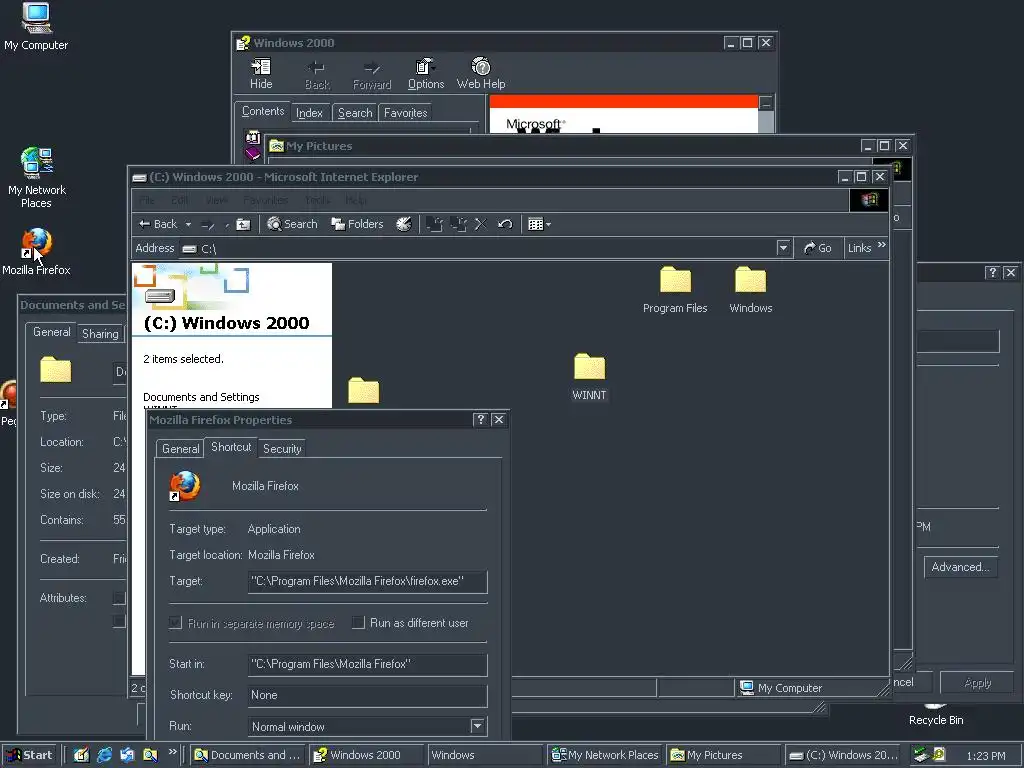Click the Delete X icon in the Explorer toolbar
The width and height of the screenshot is (1024, 768).
481,224
